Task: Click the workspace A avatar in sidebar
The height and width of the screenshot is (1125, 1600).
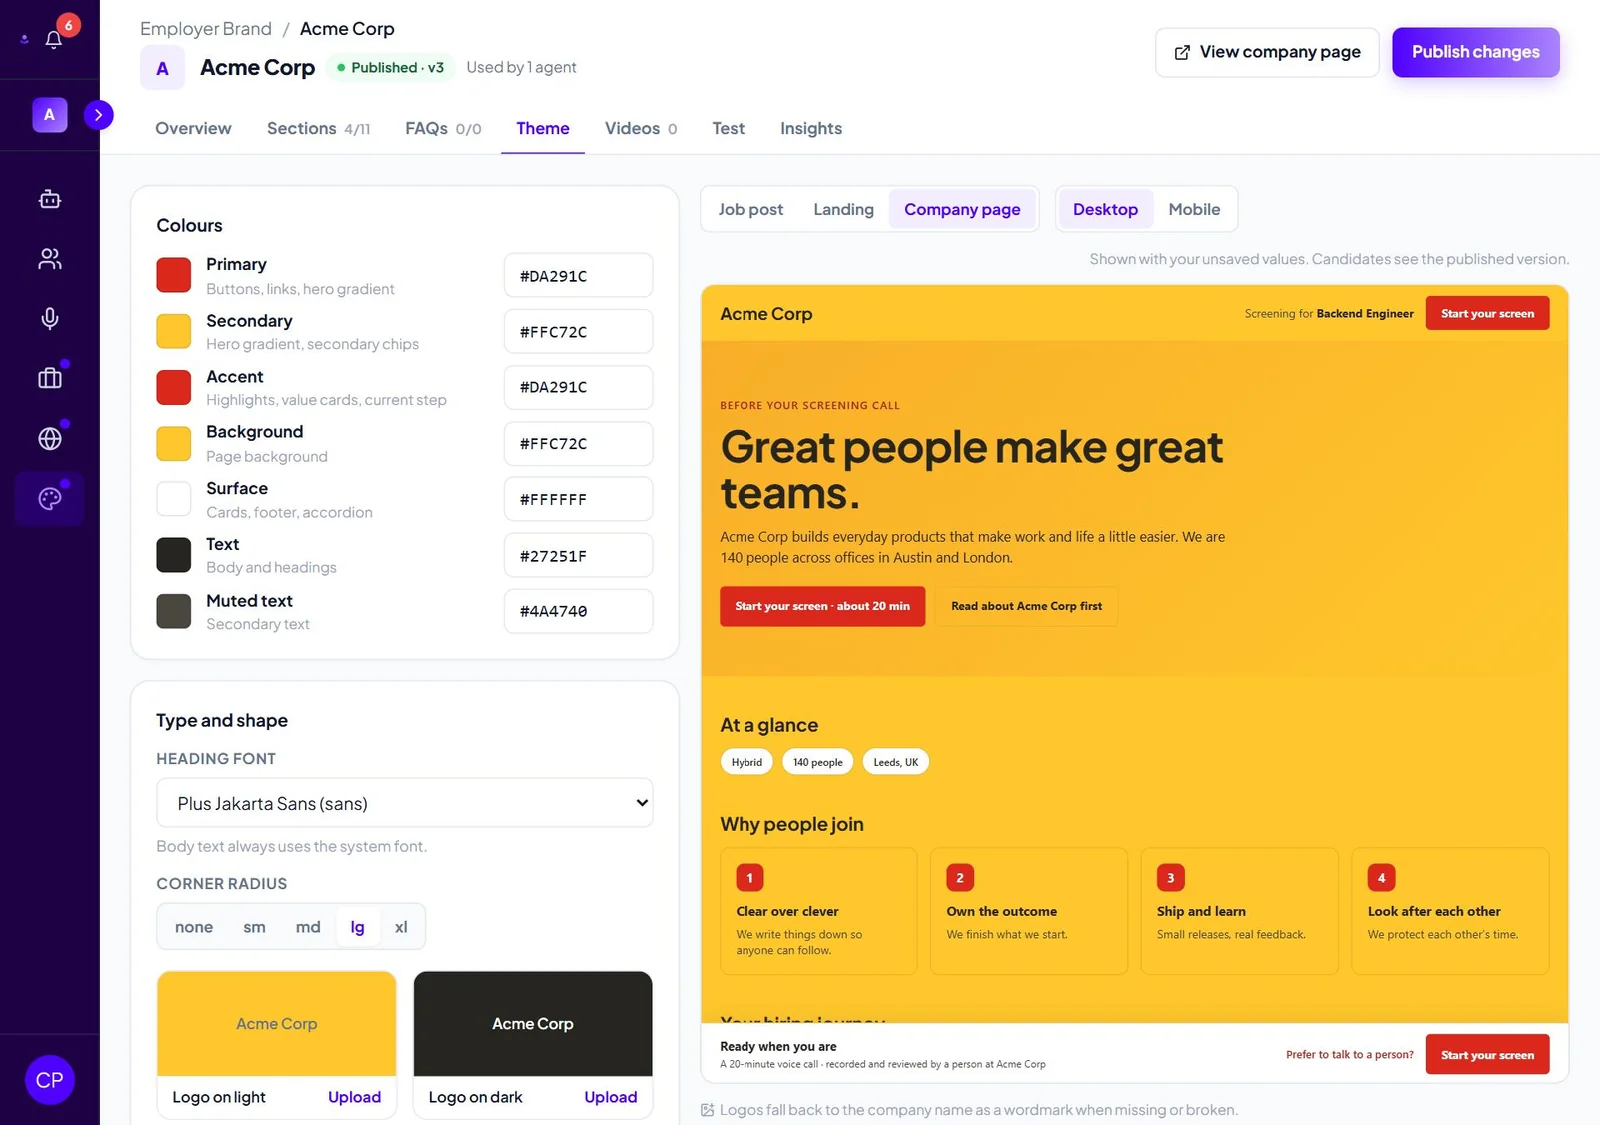Action: (x=49, y=115)
